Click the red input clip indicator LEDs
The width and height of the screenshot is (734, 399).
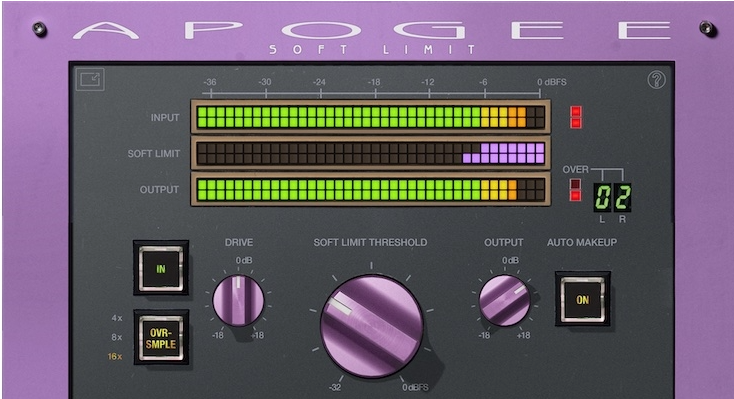[x=575, y=117]
